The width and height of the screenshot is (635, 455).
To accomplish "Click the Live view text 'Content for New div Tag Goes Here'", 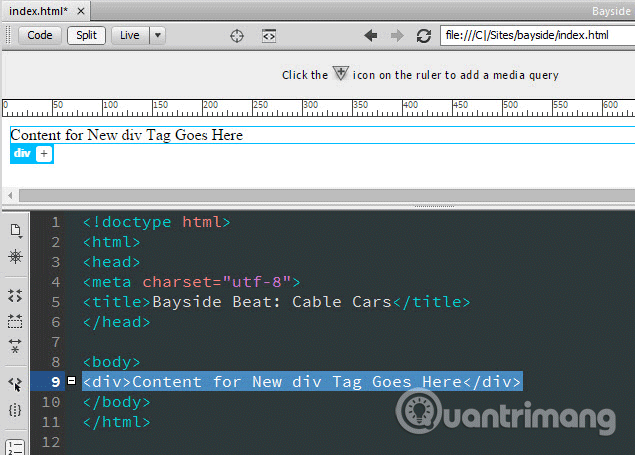I will click(126, 135).
